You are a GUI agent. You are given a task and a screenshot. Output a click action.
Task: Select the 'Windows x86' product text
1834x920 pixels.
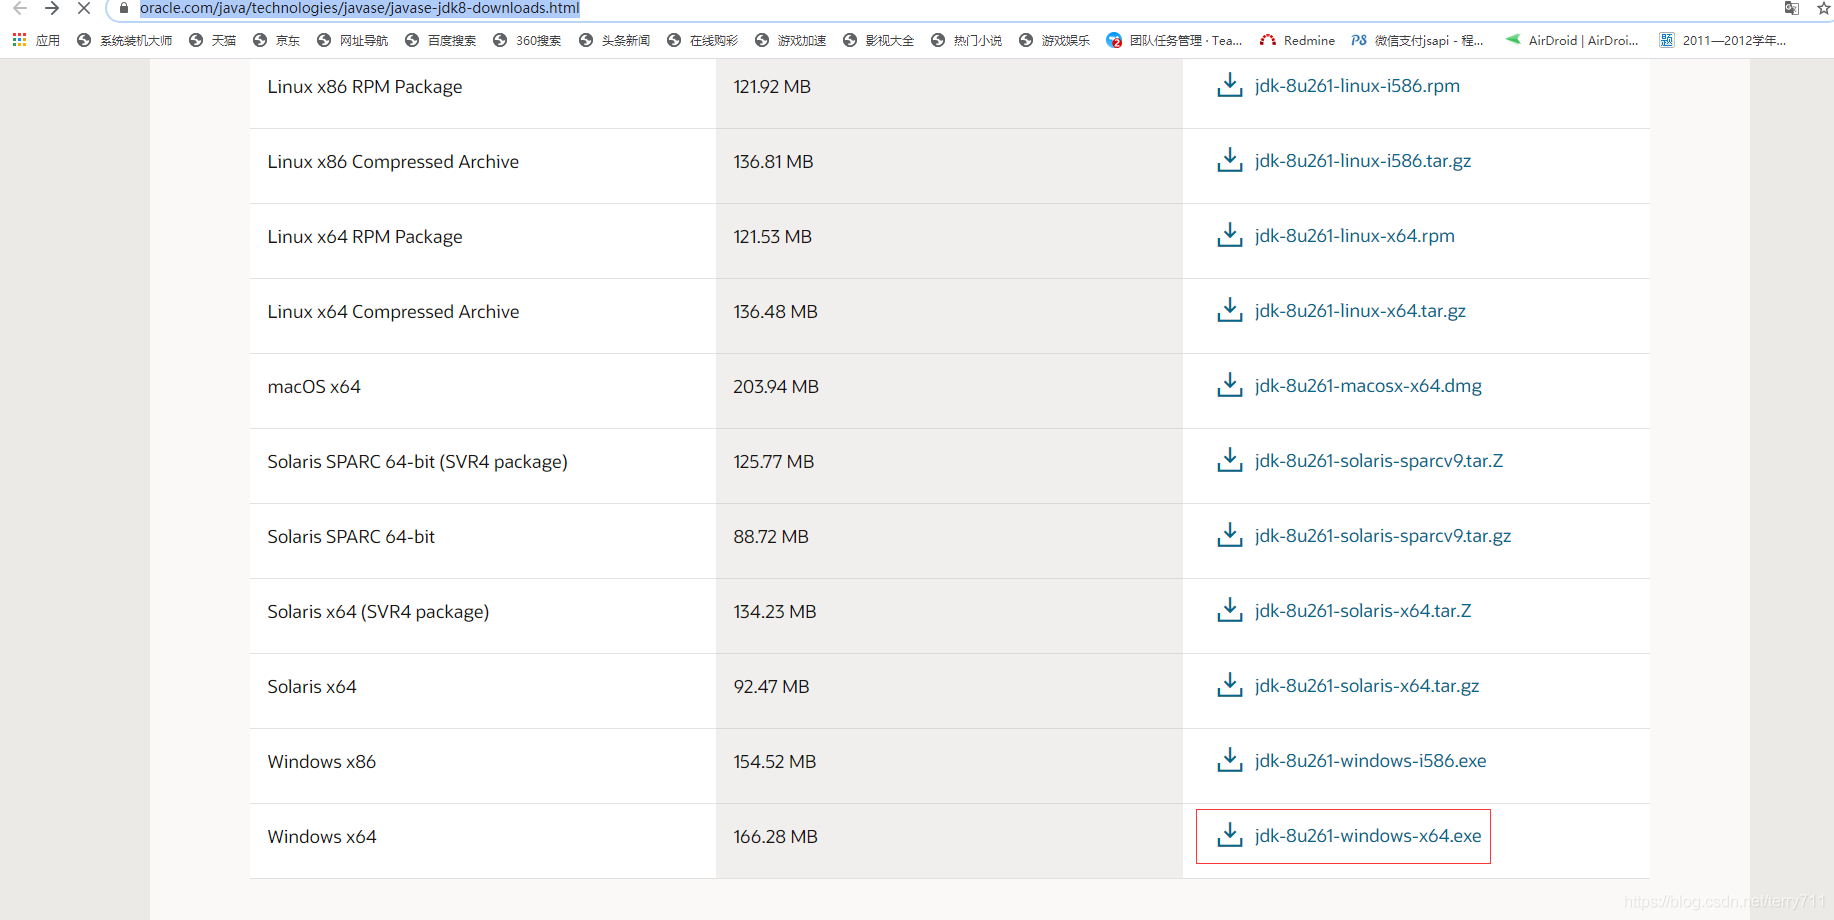click(322, 762)
